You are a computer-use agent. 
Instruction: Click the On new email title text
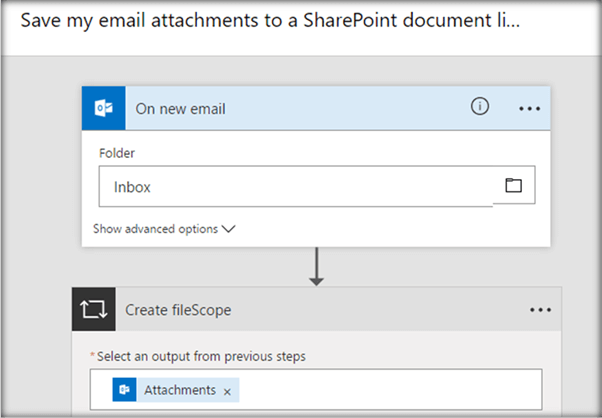pyautogui.click(x=181, y=108)
